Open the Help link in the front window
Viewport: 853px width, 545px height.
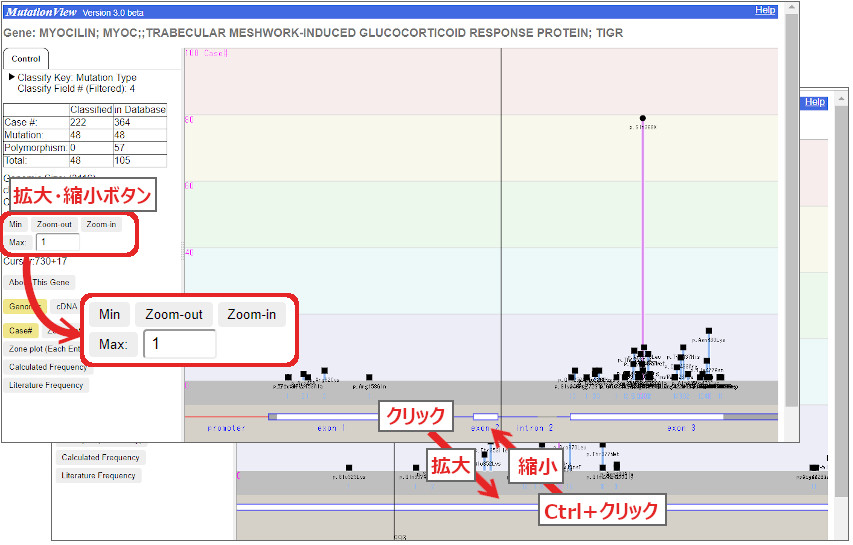(764, 11)
